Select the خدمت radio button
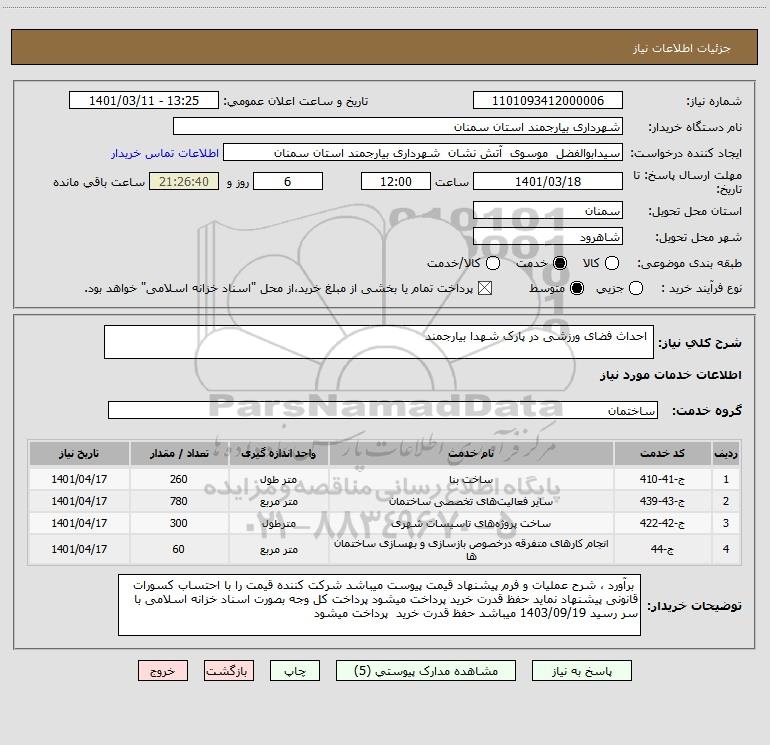 (560, 263)
